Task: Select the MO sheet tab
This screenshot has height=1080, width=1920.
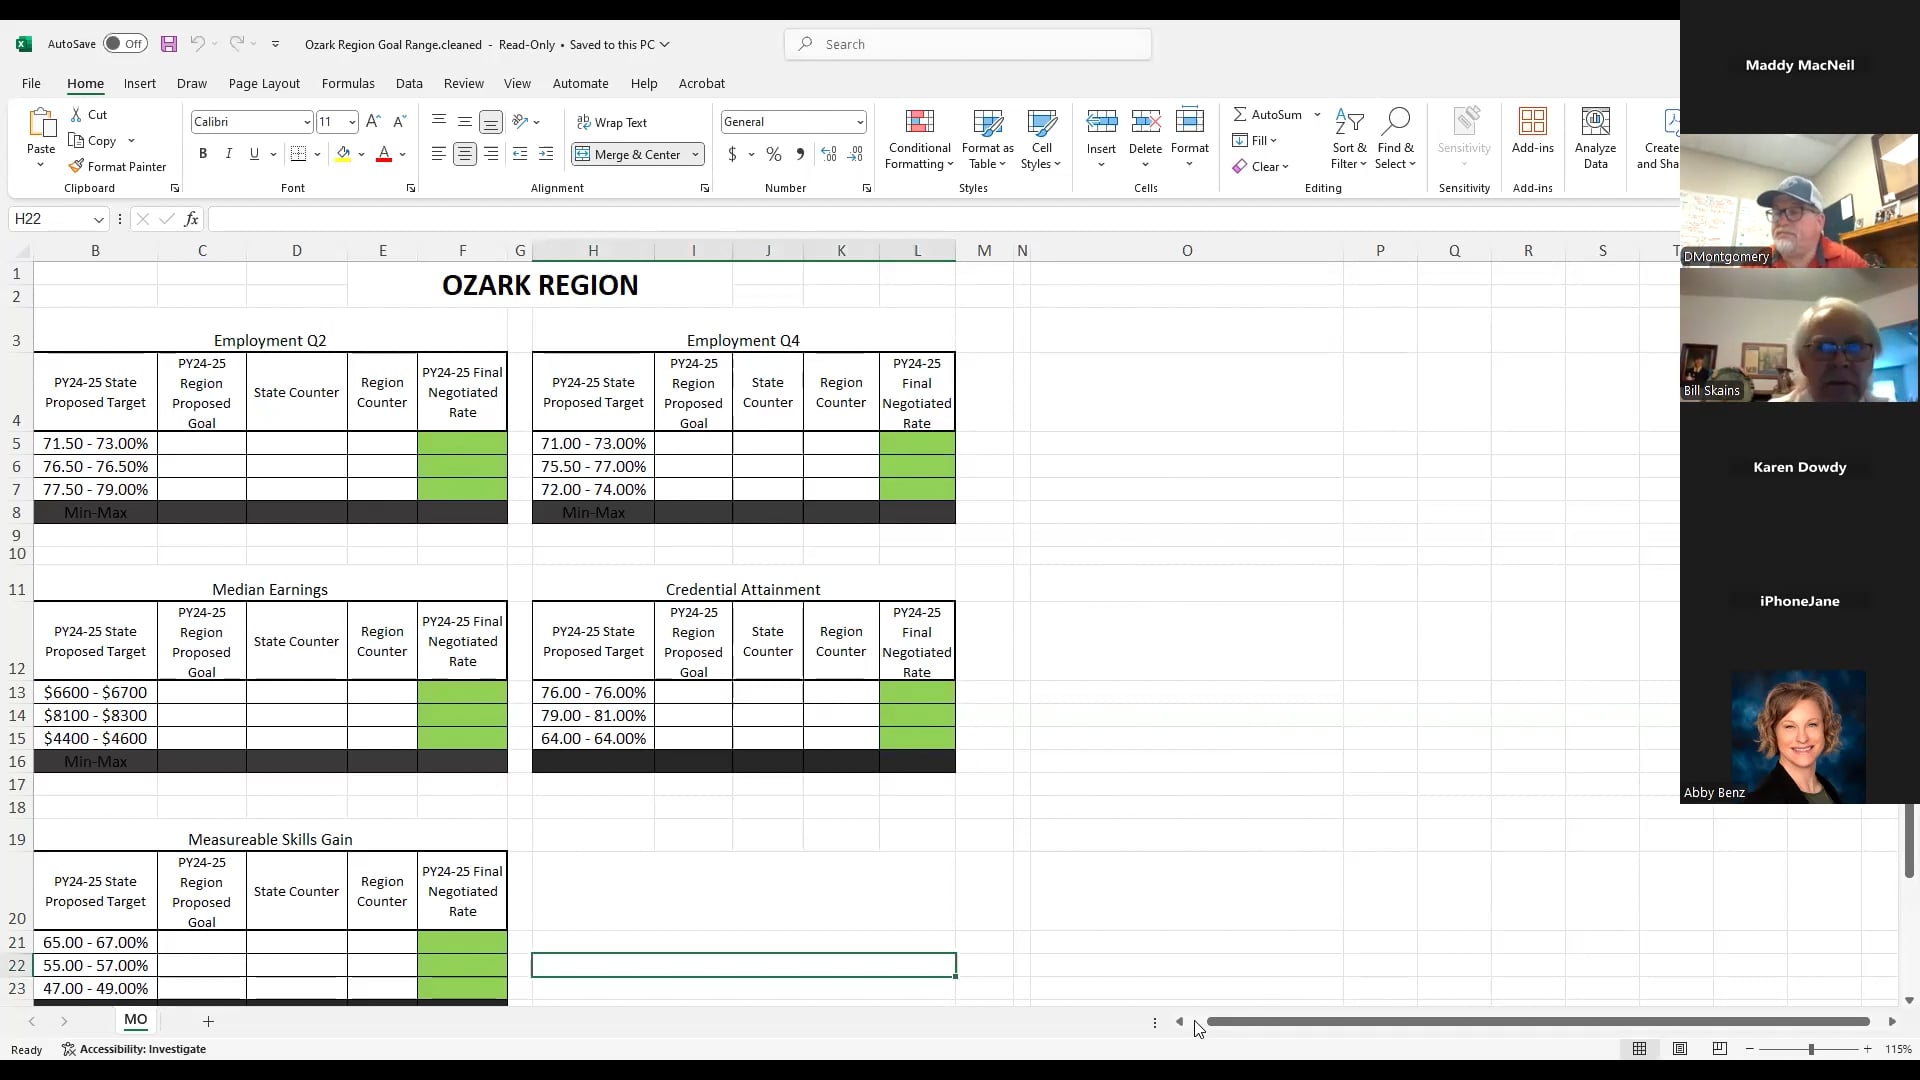Action: click(135, 1020)
